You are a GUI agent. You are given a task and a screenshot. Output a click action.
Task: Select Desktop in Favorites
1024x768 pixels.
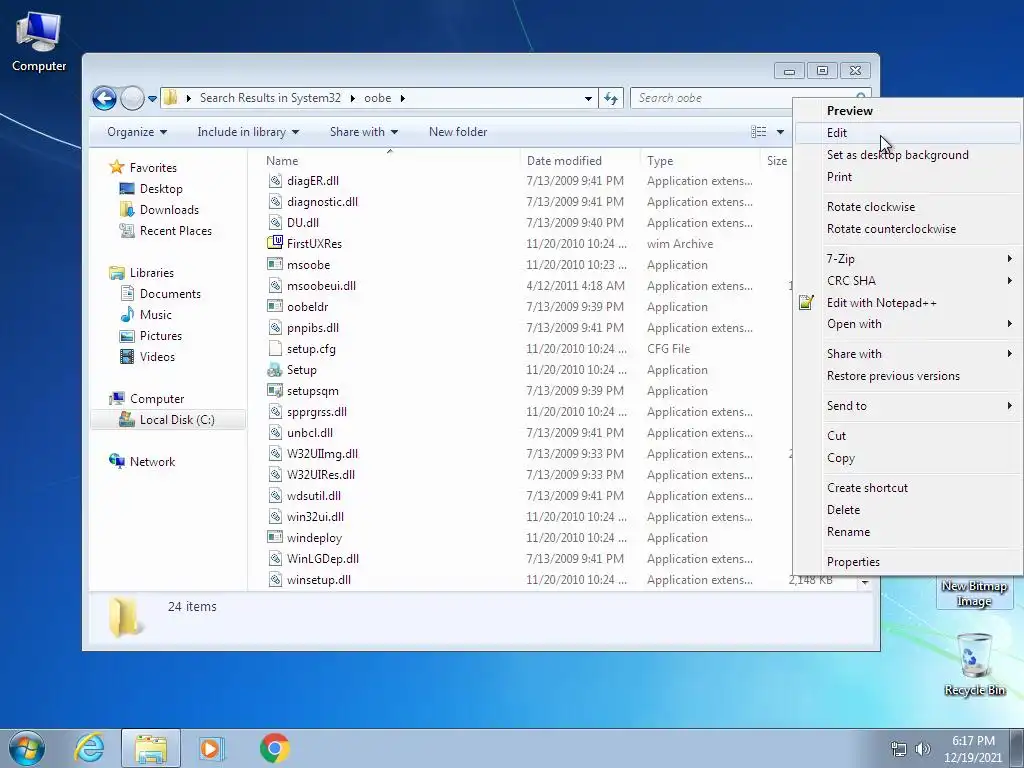(161, 189)
